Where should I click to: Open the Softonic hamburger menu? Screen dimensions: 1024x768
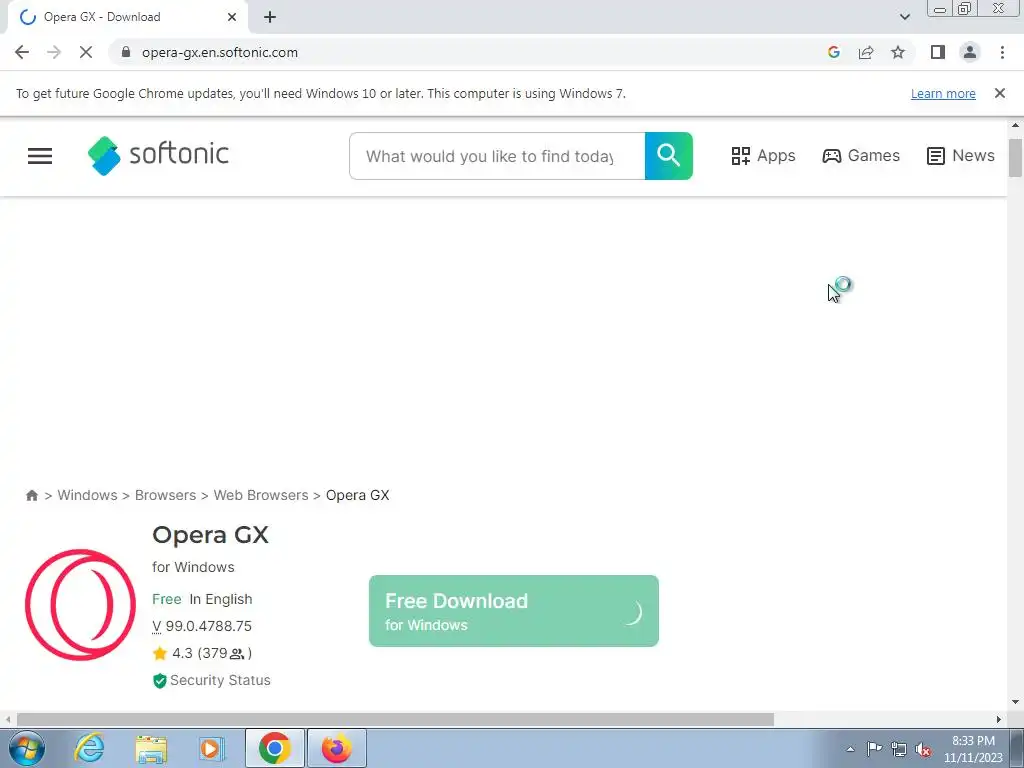[x=40, y=155]
